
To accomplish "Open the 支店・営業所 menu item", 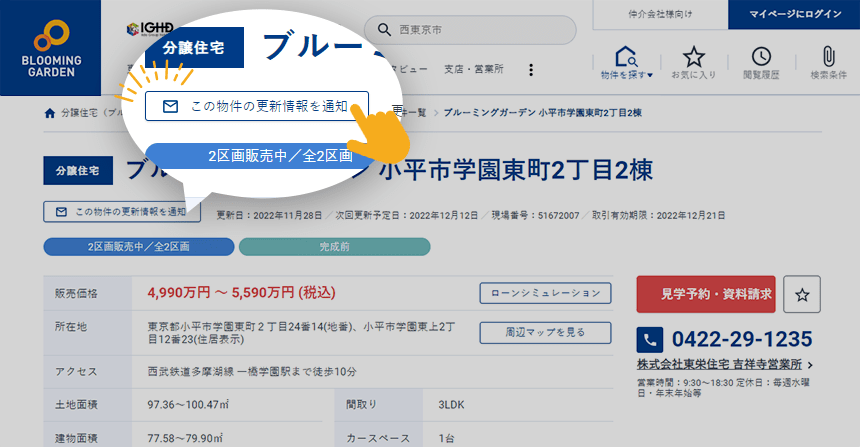I will coord(474,70).
